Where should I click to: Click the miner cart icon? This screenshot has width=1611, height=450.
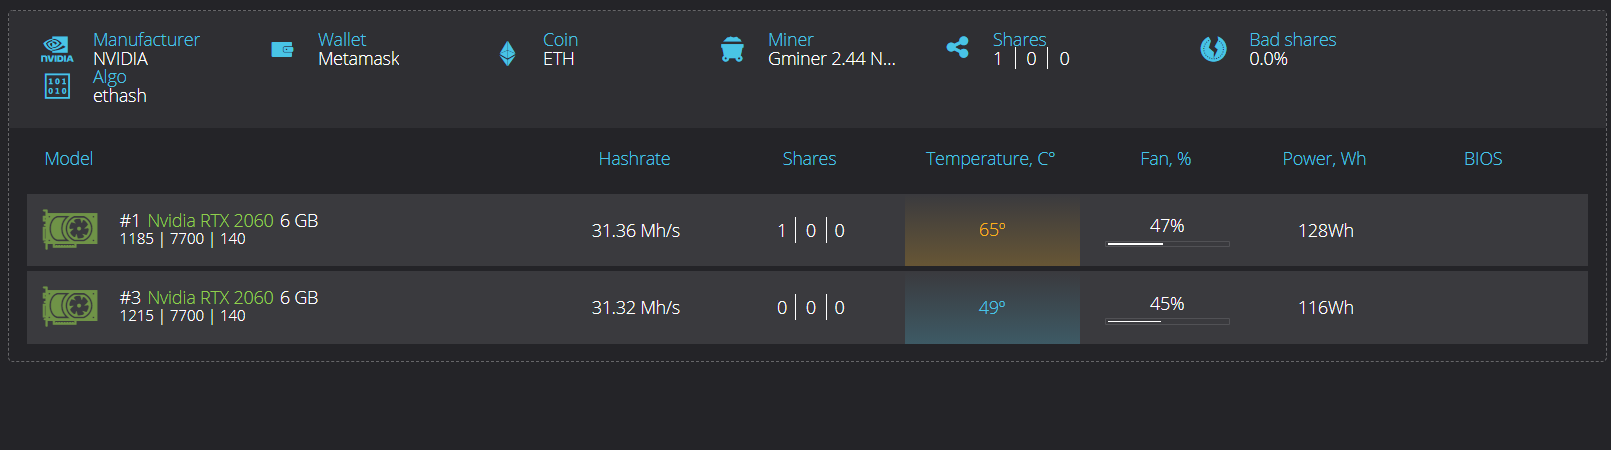pyautogui.click(x=732, y=49)
